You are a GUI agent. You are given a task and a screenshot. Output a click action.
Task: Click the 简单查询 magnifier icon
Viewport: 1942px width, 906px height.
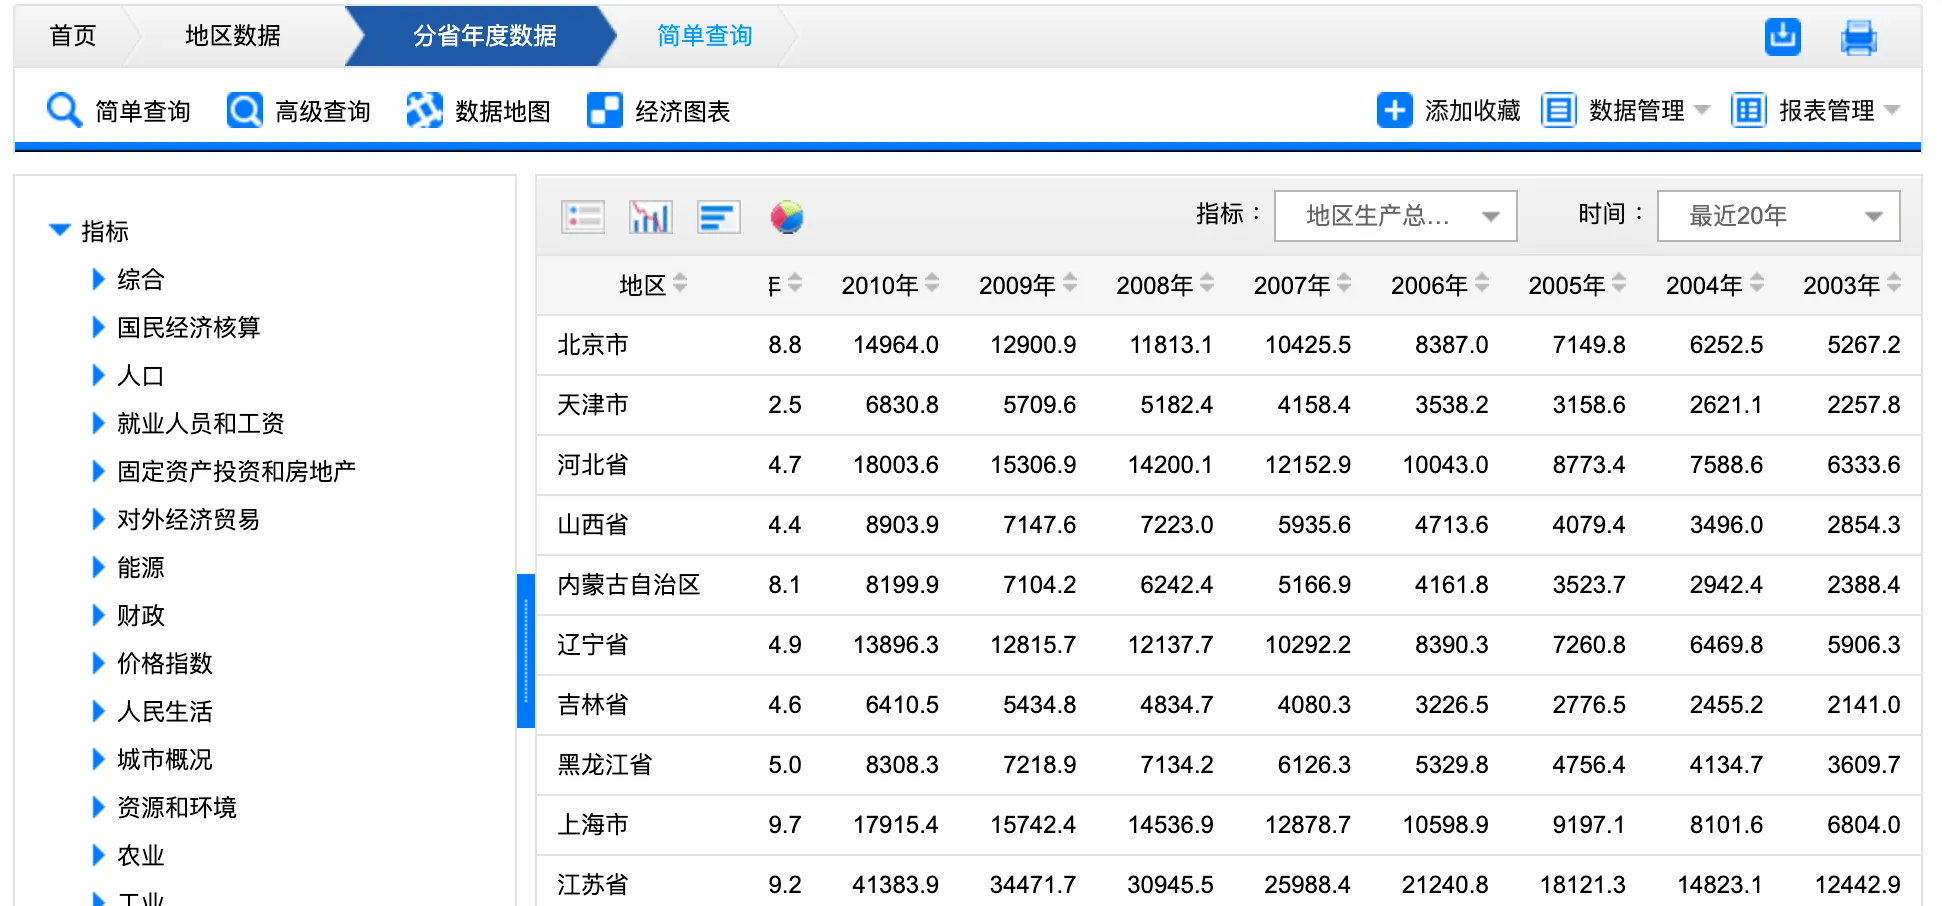pos(64,110)
